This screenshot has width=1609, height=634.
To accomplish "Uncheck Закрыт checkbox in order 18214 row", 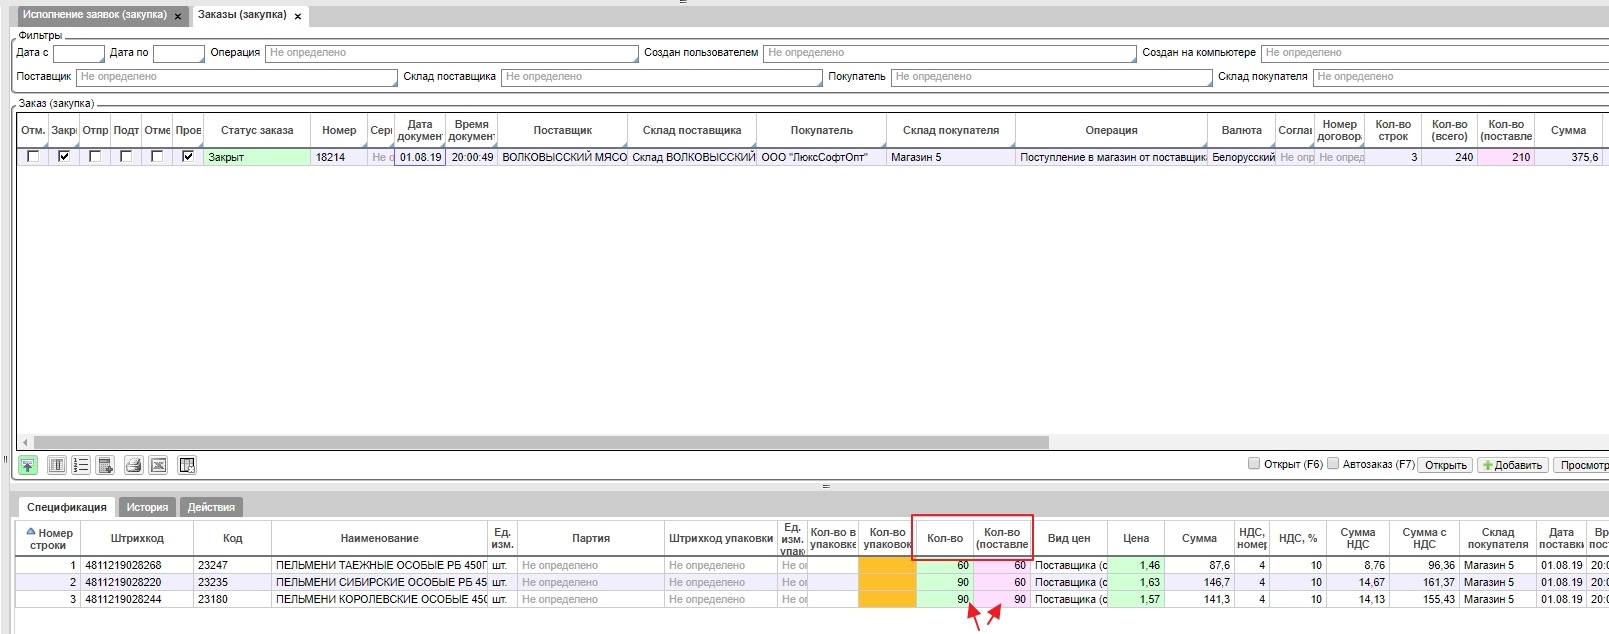I will 64,157.
